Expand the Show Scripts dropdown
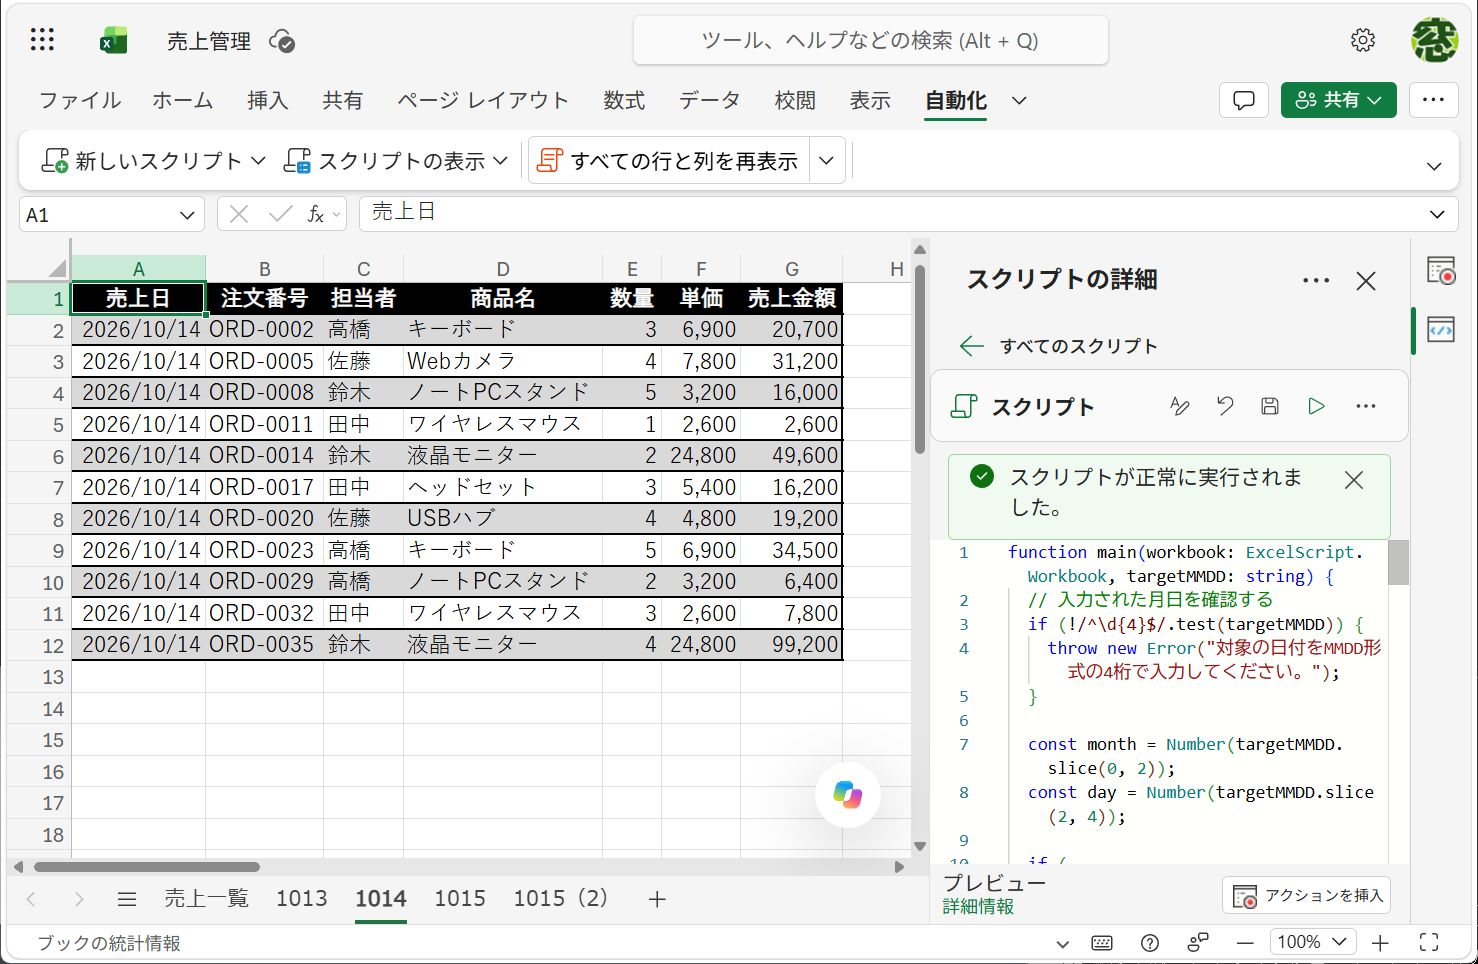 (x=501, y=160)
